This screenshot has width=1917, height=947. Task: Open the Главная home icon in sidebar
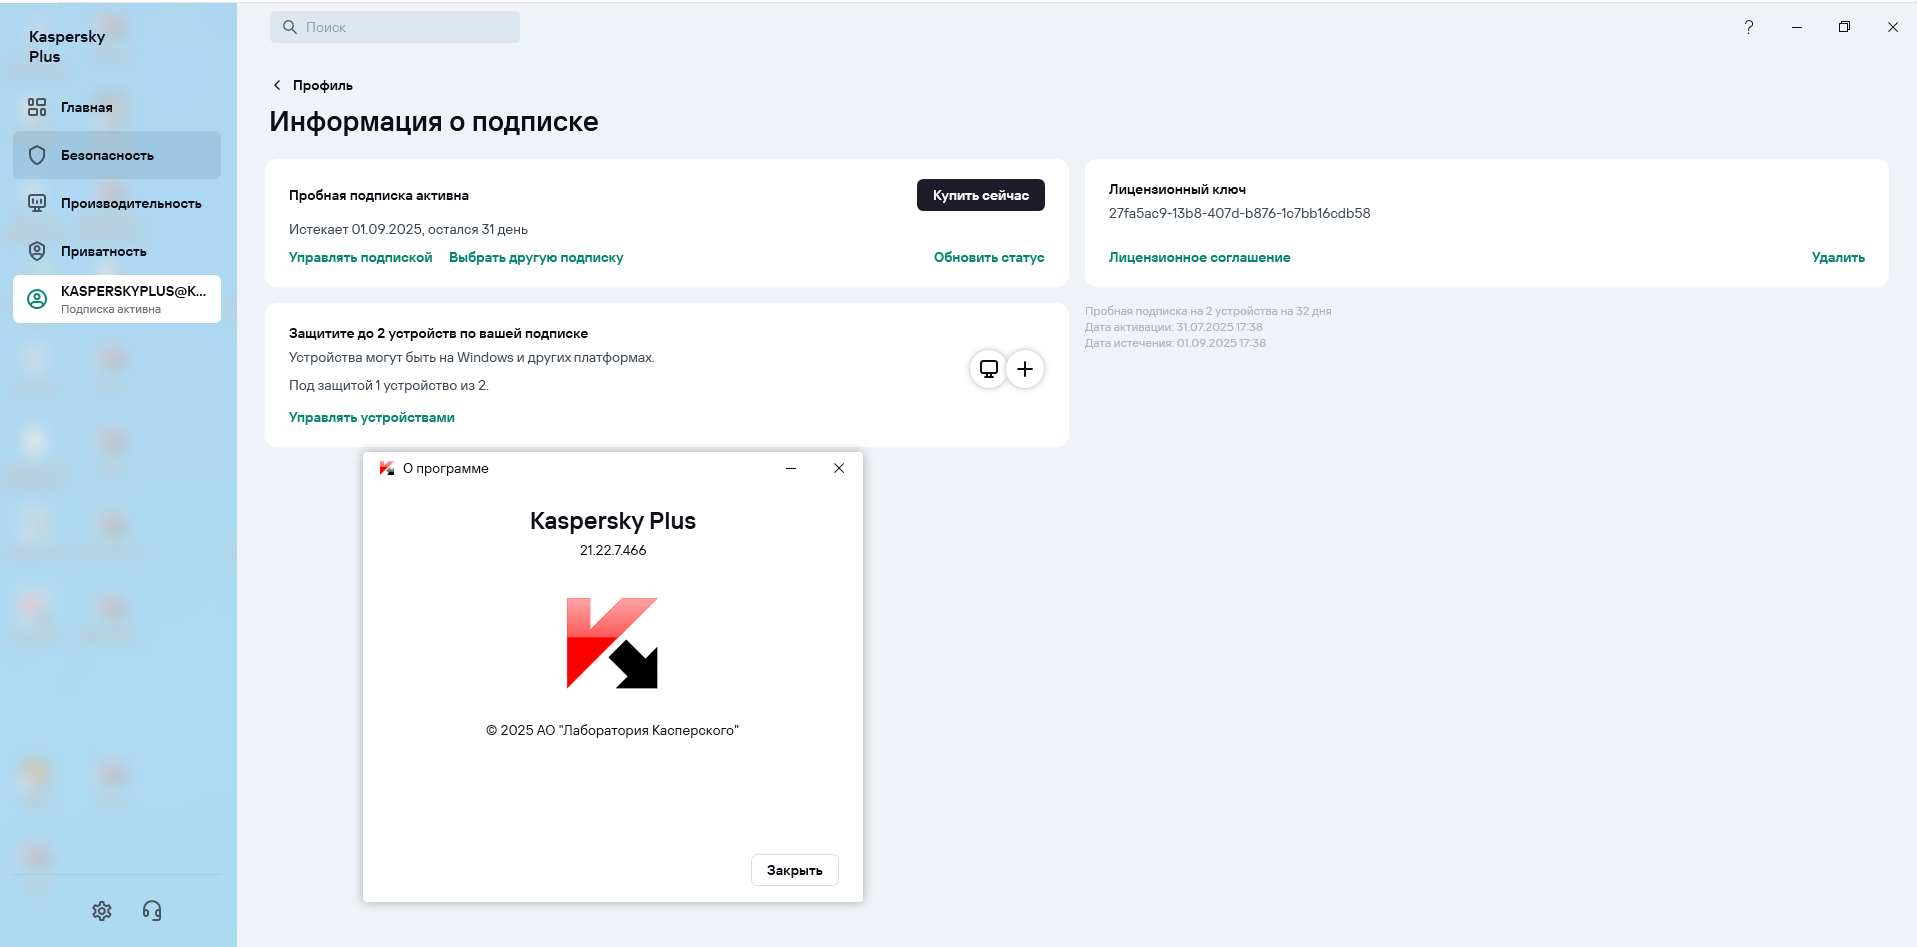coord(37,107)
